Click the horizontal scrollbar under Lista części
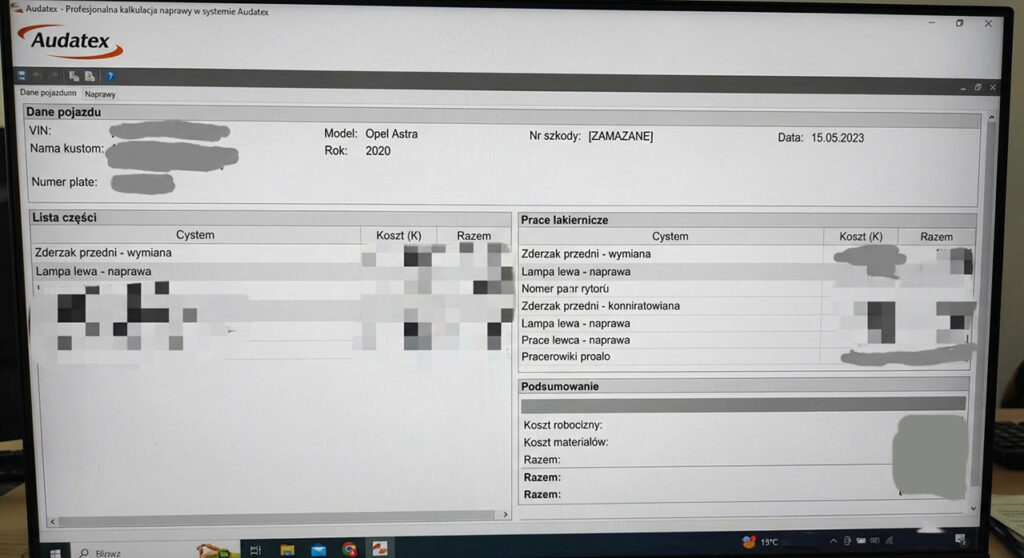The image size is (1024, 558). [x=270, y=516]
